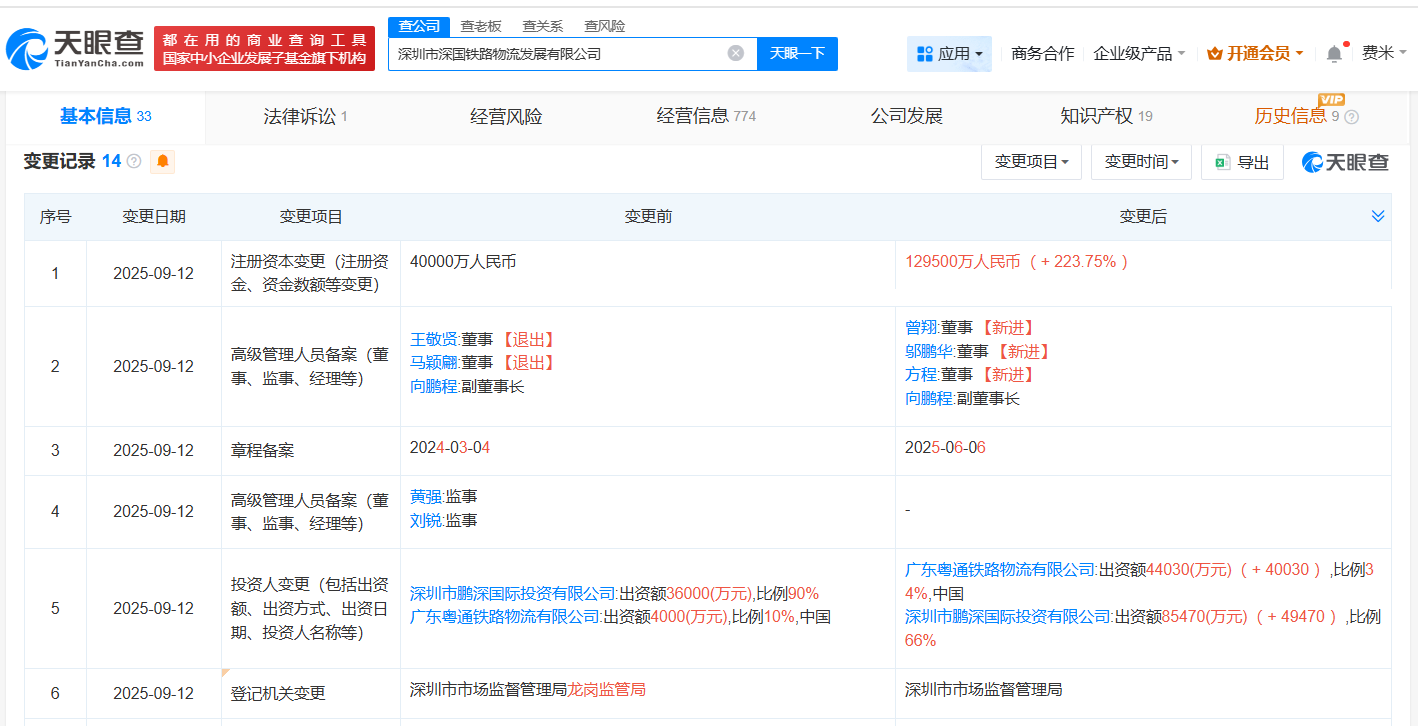Click the Excel icon inside the 导出 button
The height and width of the screenshot is (726, 1418).
(x=1221, y=162)
